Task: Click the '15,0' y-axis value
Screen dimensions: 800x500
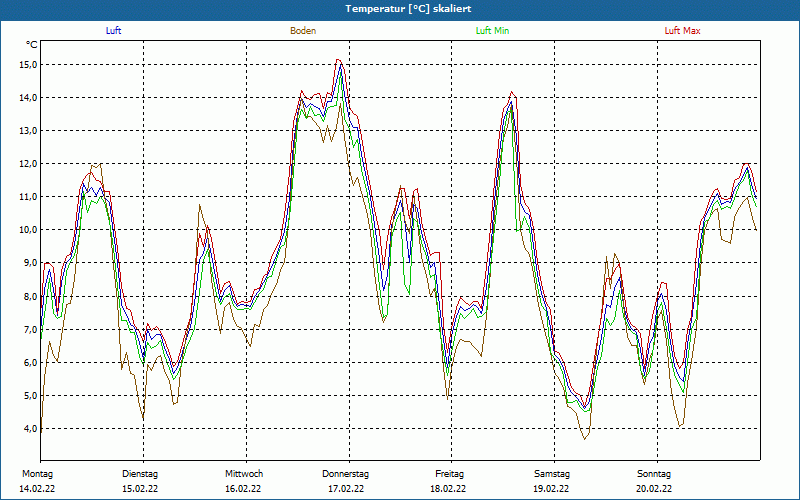Action: pyautogui.click(x=29, y=65)
